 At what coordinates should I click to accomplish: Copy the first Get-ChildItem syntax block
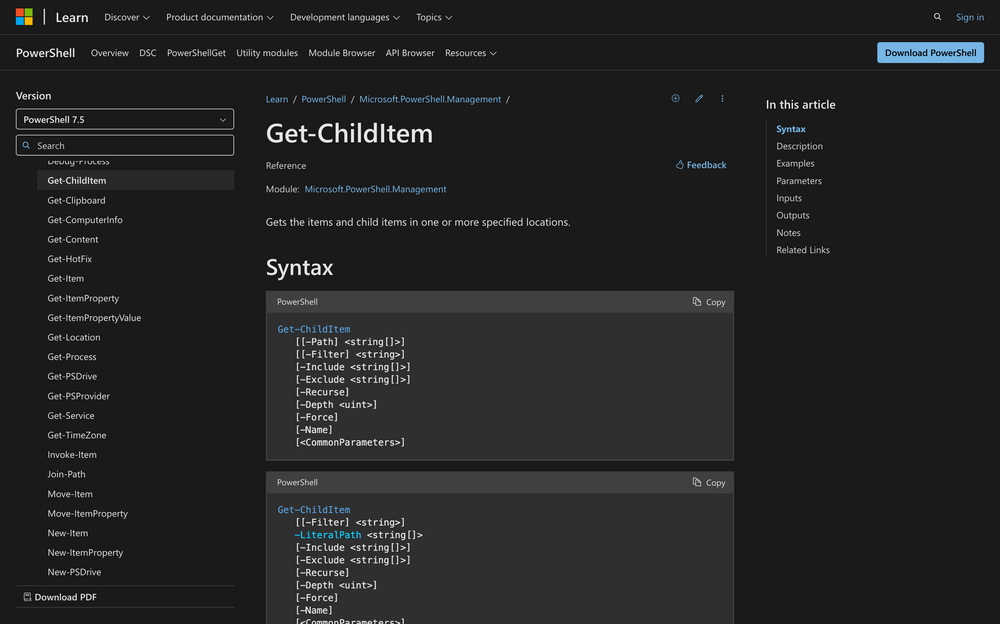708,301
